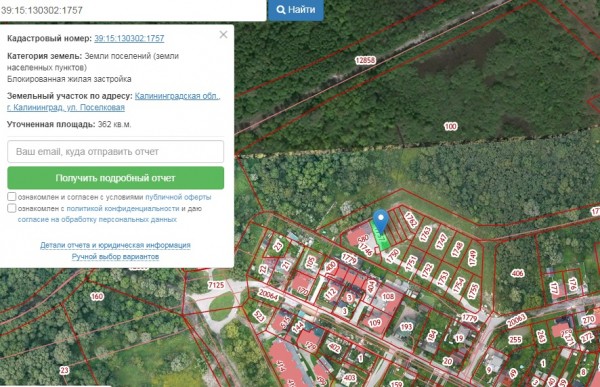Open Детали отчета и юридическая информация link
The height and width of the screenshot is (387, 600).
pos(115,245)
